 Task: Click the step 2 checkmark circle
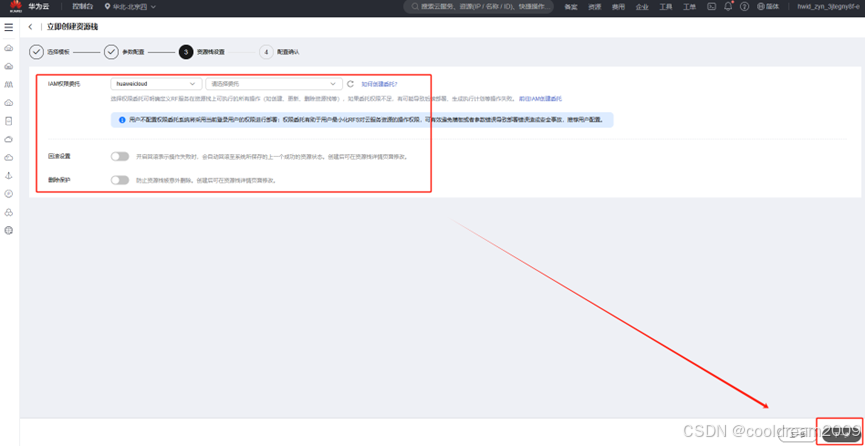[111, 52]
